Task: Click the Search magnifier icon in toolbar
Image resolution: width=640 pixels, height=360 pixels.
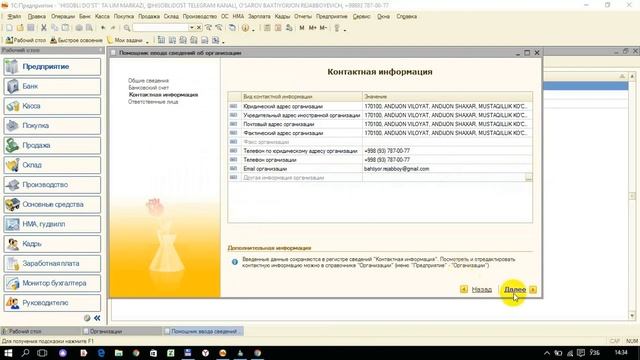Action: (127, 28)
